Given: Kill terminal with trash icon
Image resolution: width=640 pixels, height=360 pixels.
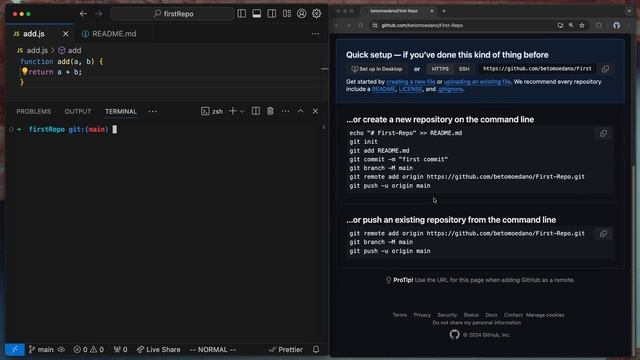Looking at the screenshot, I should pos(270,111).
